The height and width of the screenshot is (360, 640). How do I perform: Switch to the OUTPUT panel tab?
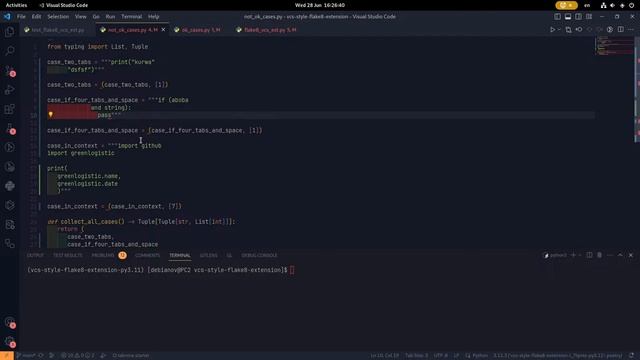(x=35, y=255)
